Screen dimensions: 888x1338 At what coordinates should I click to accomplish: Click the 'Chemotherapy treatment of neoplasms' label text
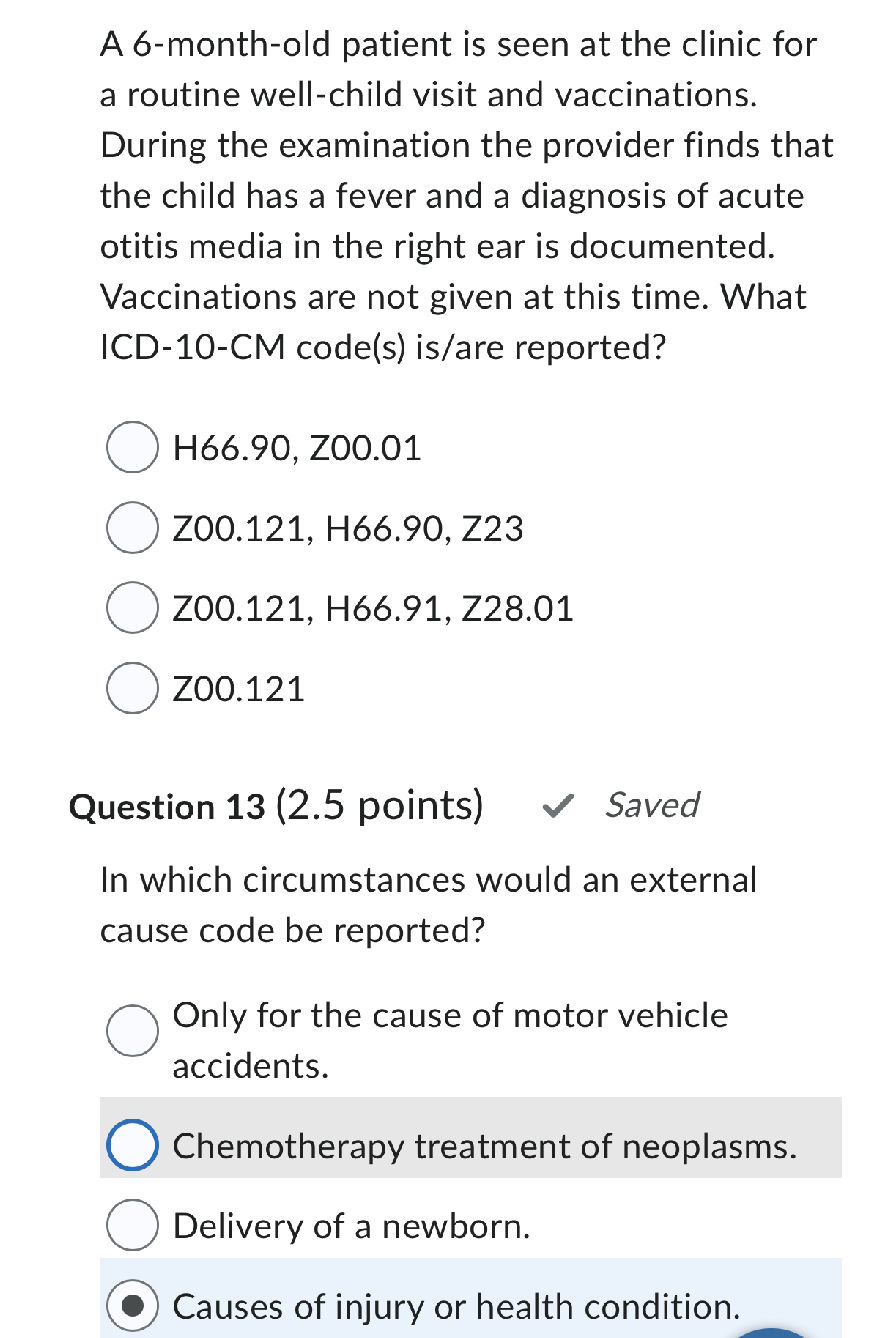pyautogui.click(x=485, y=1146)
